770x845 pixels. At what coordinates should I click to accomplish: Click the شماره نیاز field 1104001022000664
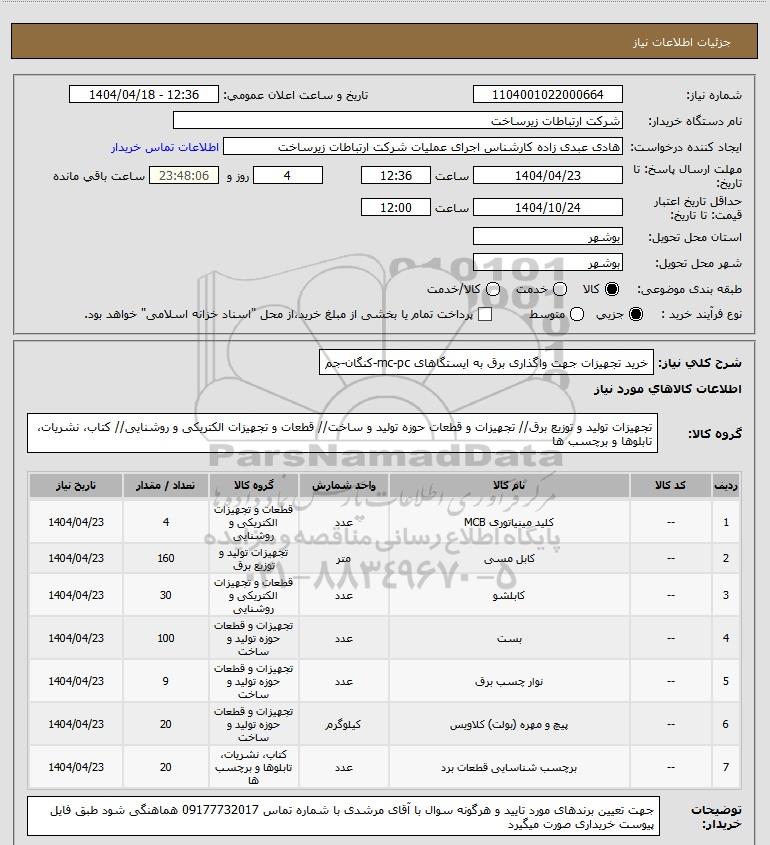[547, 94]
